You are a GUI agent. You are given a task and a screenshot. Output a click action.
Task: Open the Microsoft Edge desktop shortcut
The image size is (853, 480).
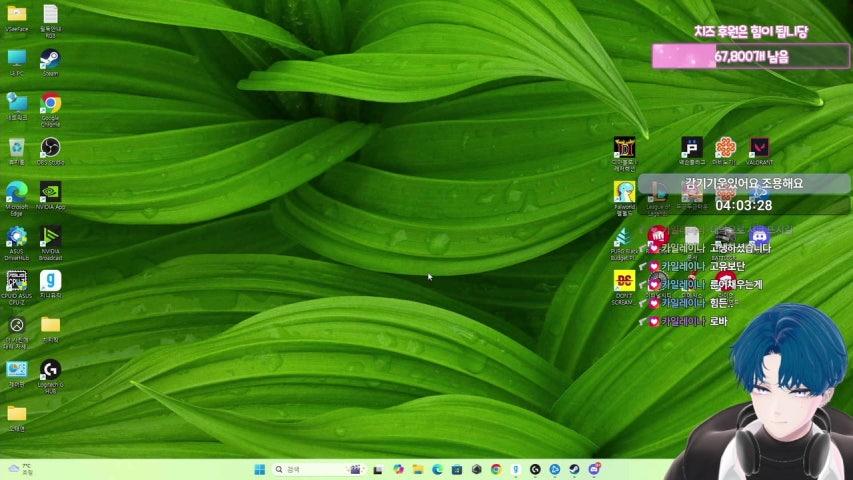[16, 192]
